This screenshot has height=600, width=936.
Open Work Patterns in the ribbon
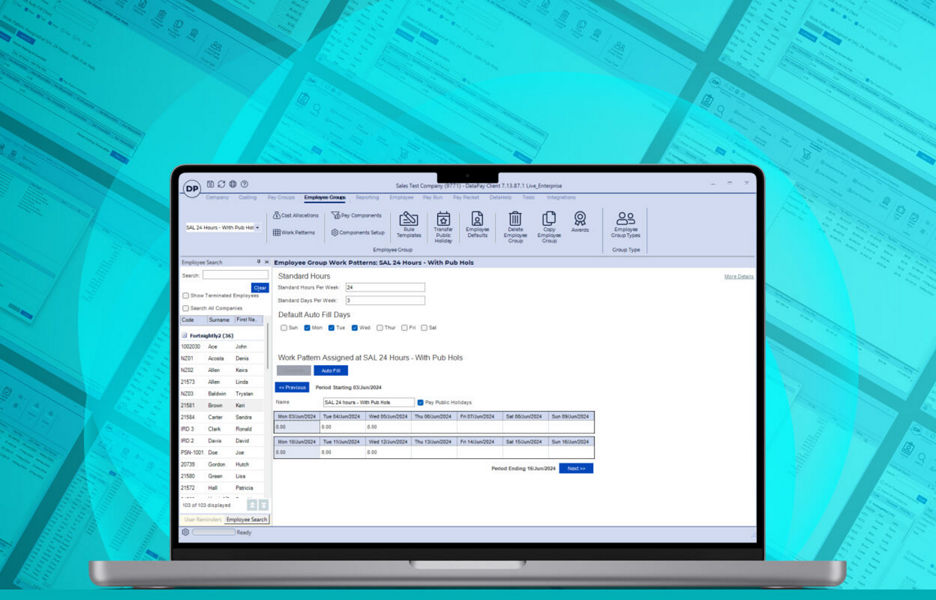click(294, 232)
